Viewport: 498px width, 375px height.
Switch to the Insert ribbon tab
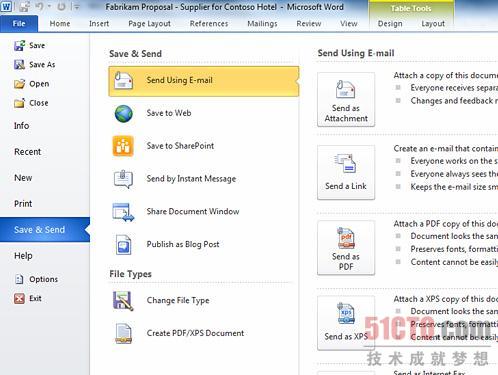[99, 23]
